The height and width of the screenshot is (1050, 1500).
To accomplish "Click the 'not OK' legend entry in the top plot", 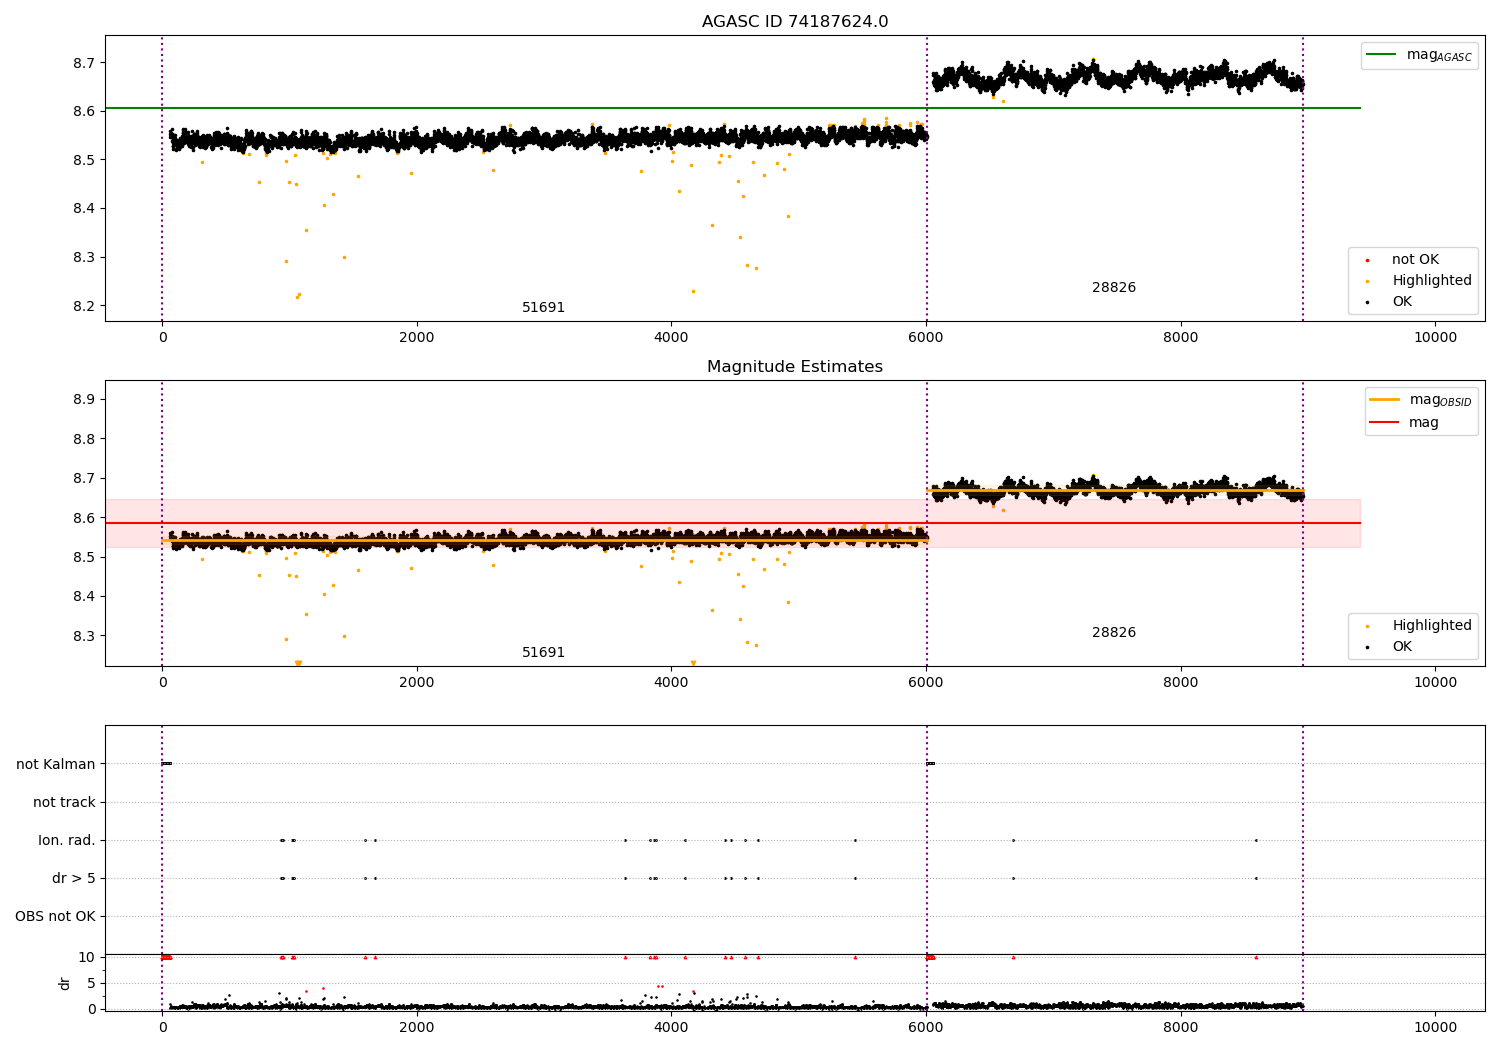I will click(x=1415, y=260).
